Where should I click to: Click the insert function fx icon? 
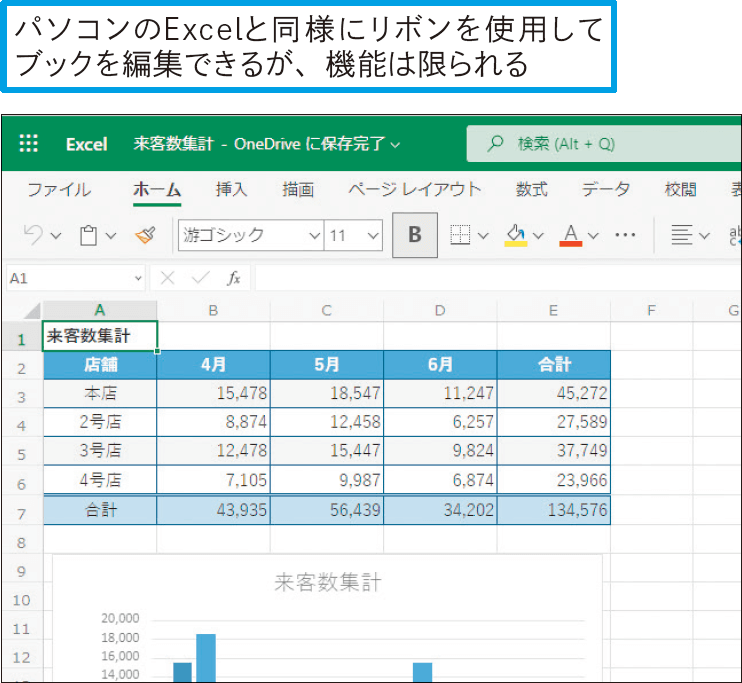pos(234,278)
